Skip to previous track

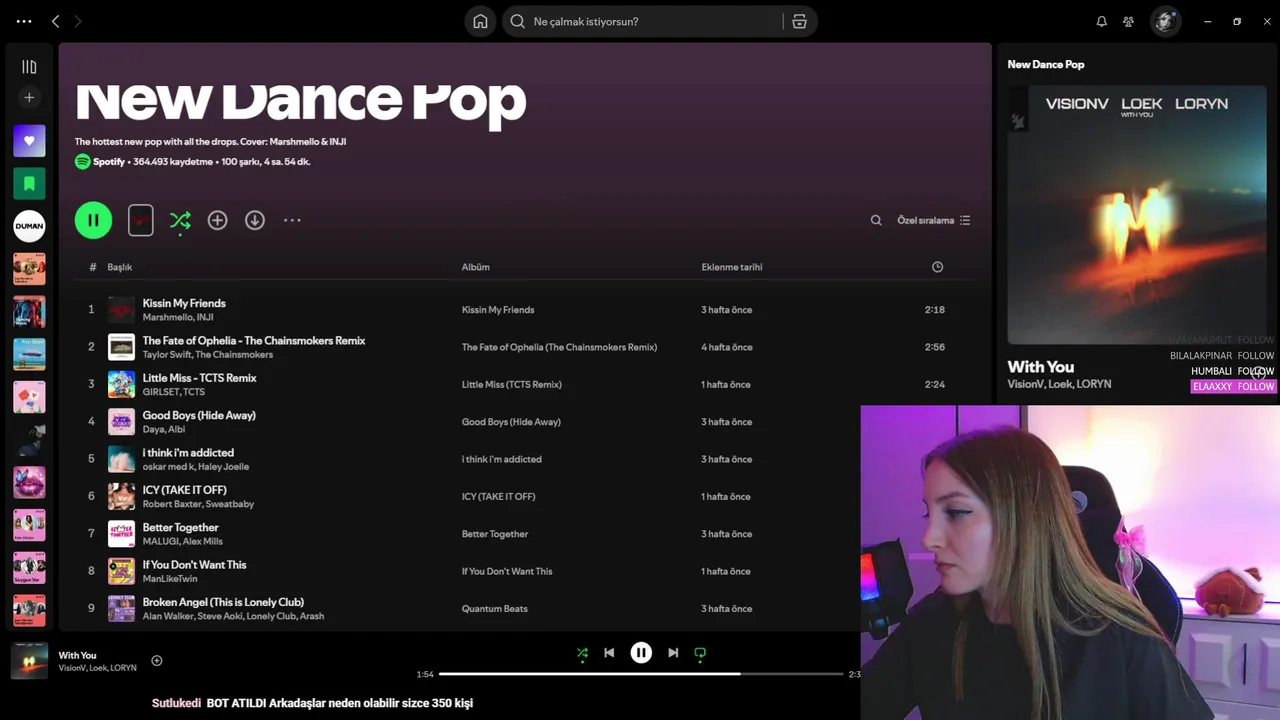click(609, 653)
